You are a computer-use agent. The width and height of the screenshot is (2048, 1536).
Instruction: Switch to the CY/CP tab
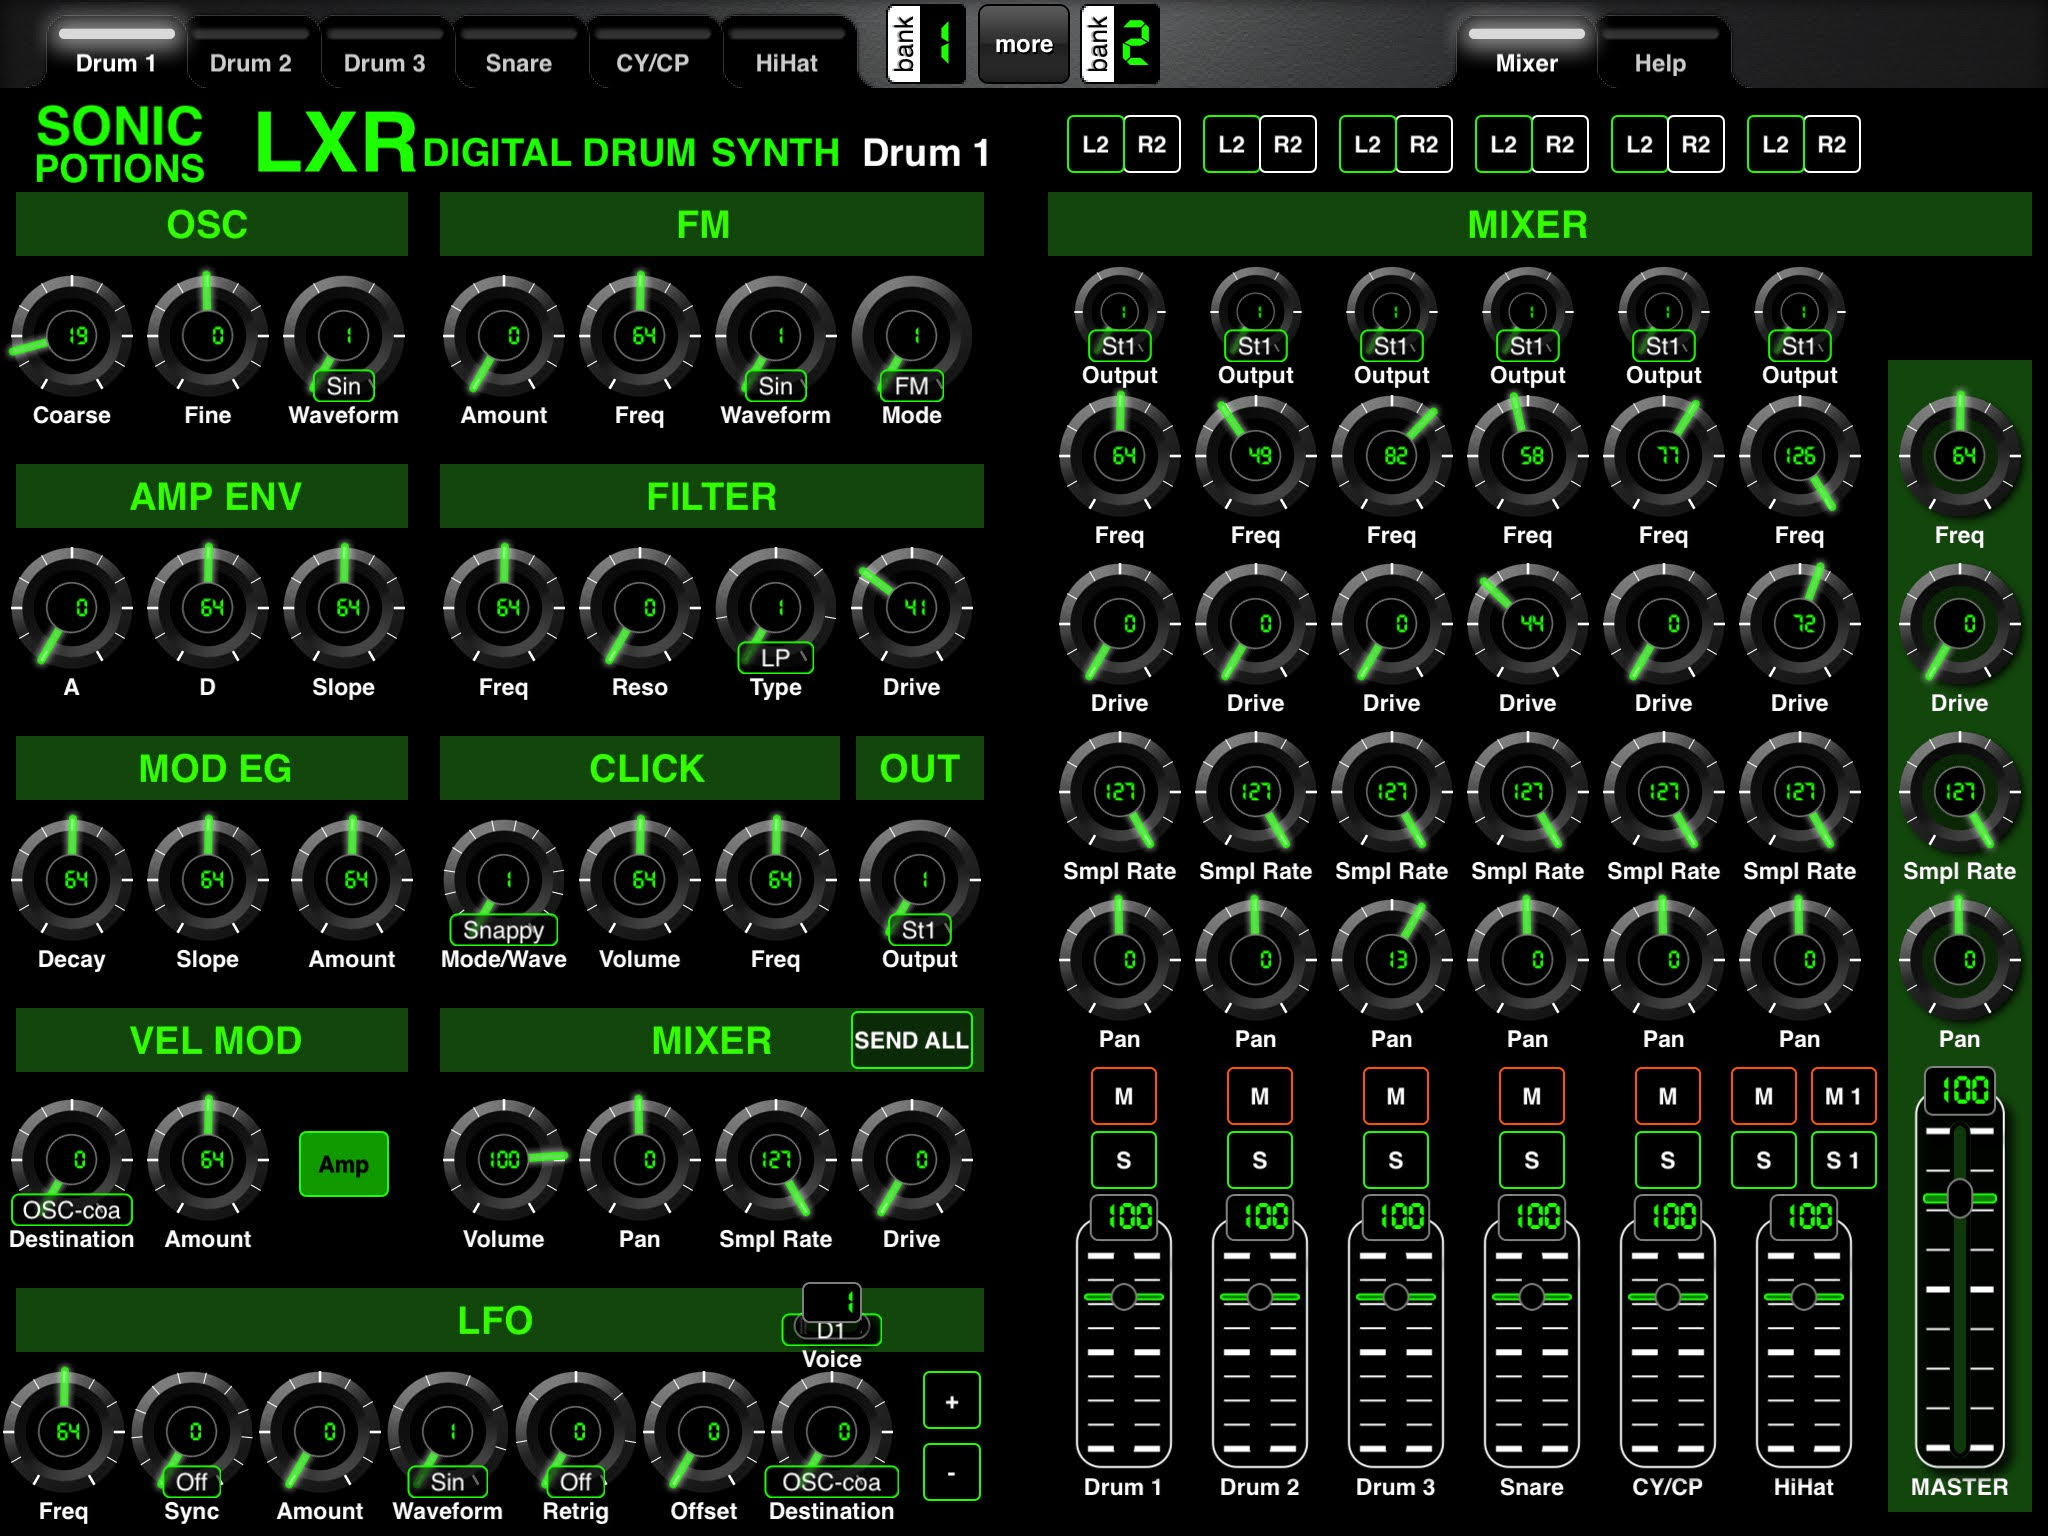coord(653,50)
